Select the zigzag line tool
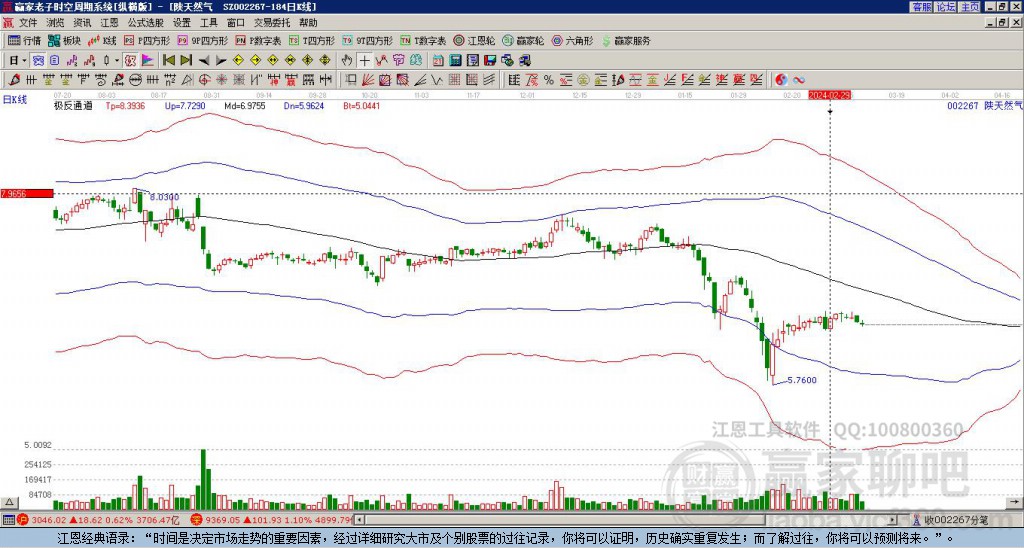The width and height of the screenshot is (1024, 548). pyautogui.click(x=437, y=80)
